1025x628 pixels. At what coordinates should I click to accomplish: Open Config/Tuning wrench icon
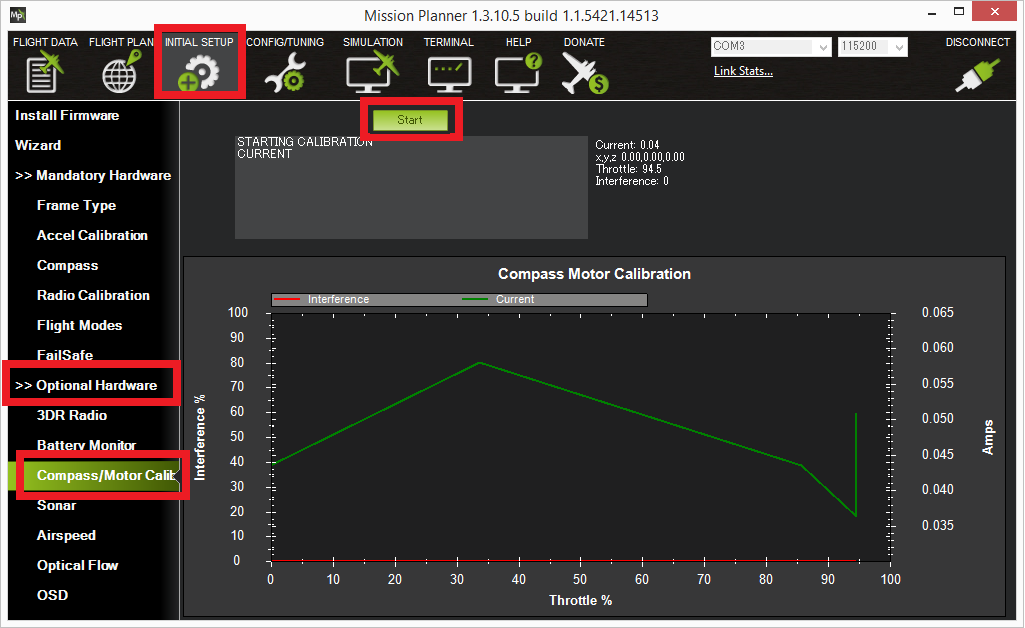tap(283, 74)
